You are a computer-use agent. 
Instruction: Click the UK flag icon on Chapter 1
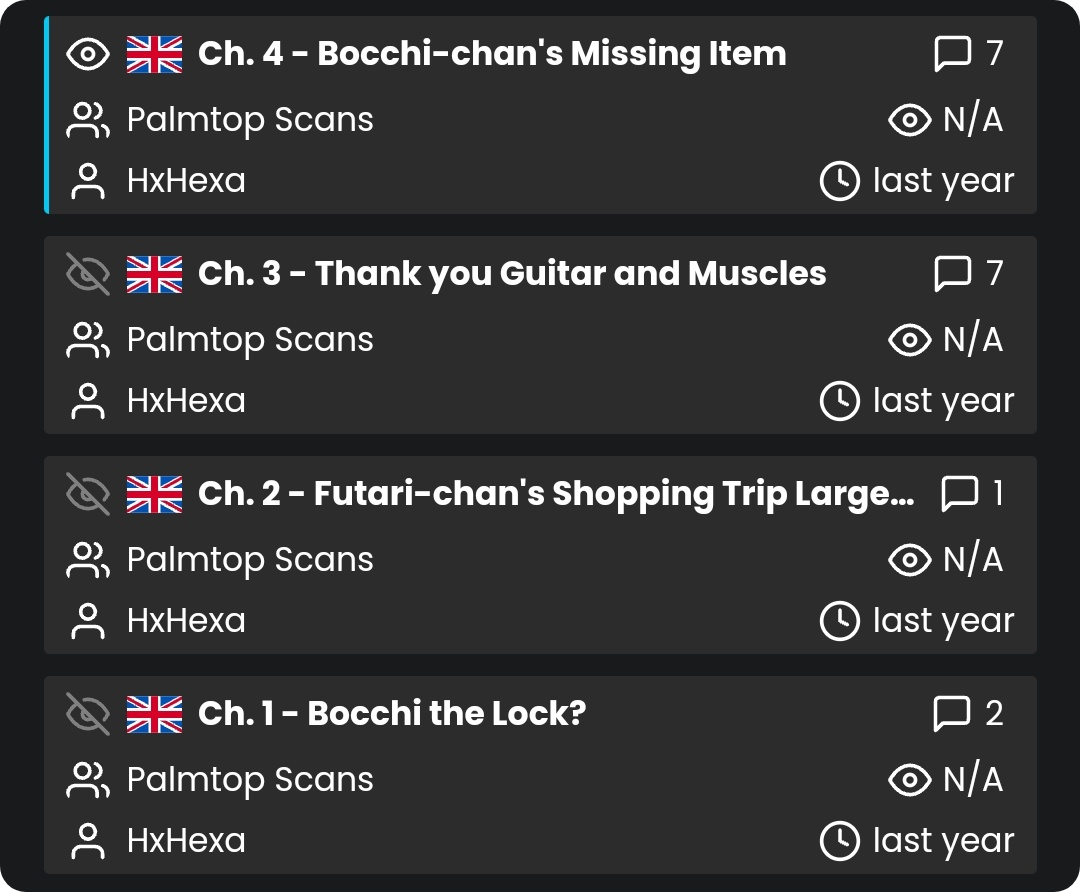[x=154, y=714]
